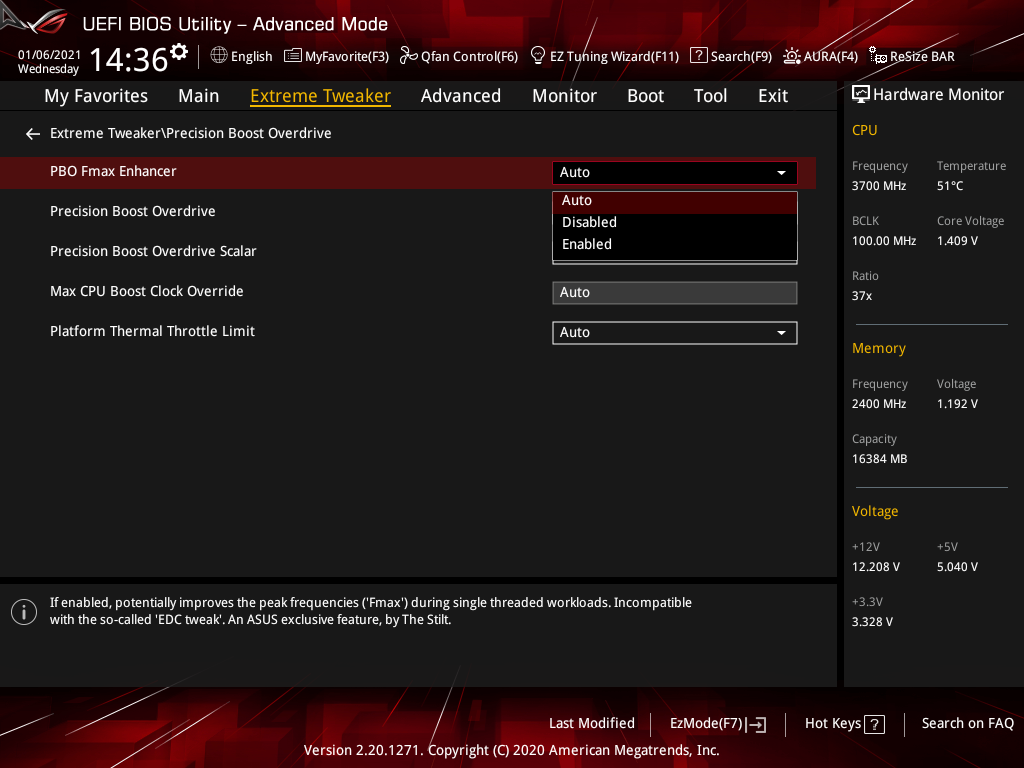
Task: Select Max CPU Boost Clock Override label
Action: pos(146,291)
